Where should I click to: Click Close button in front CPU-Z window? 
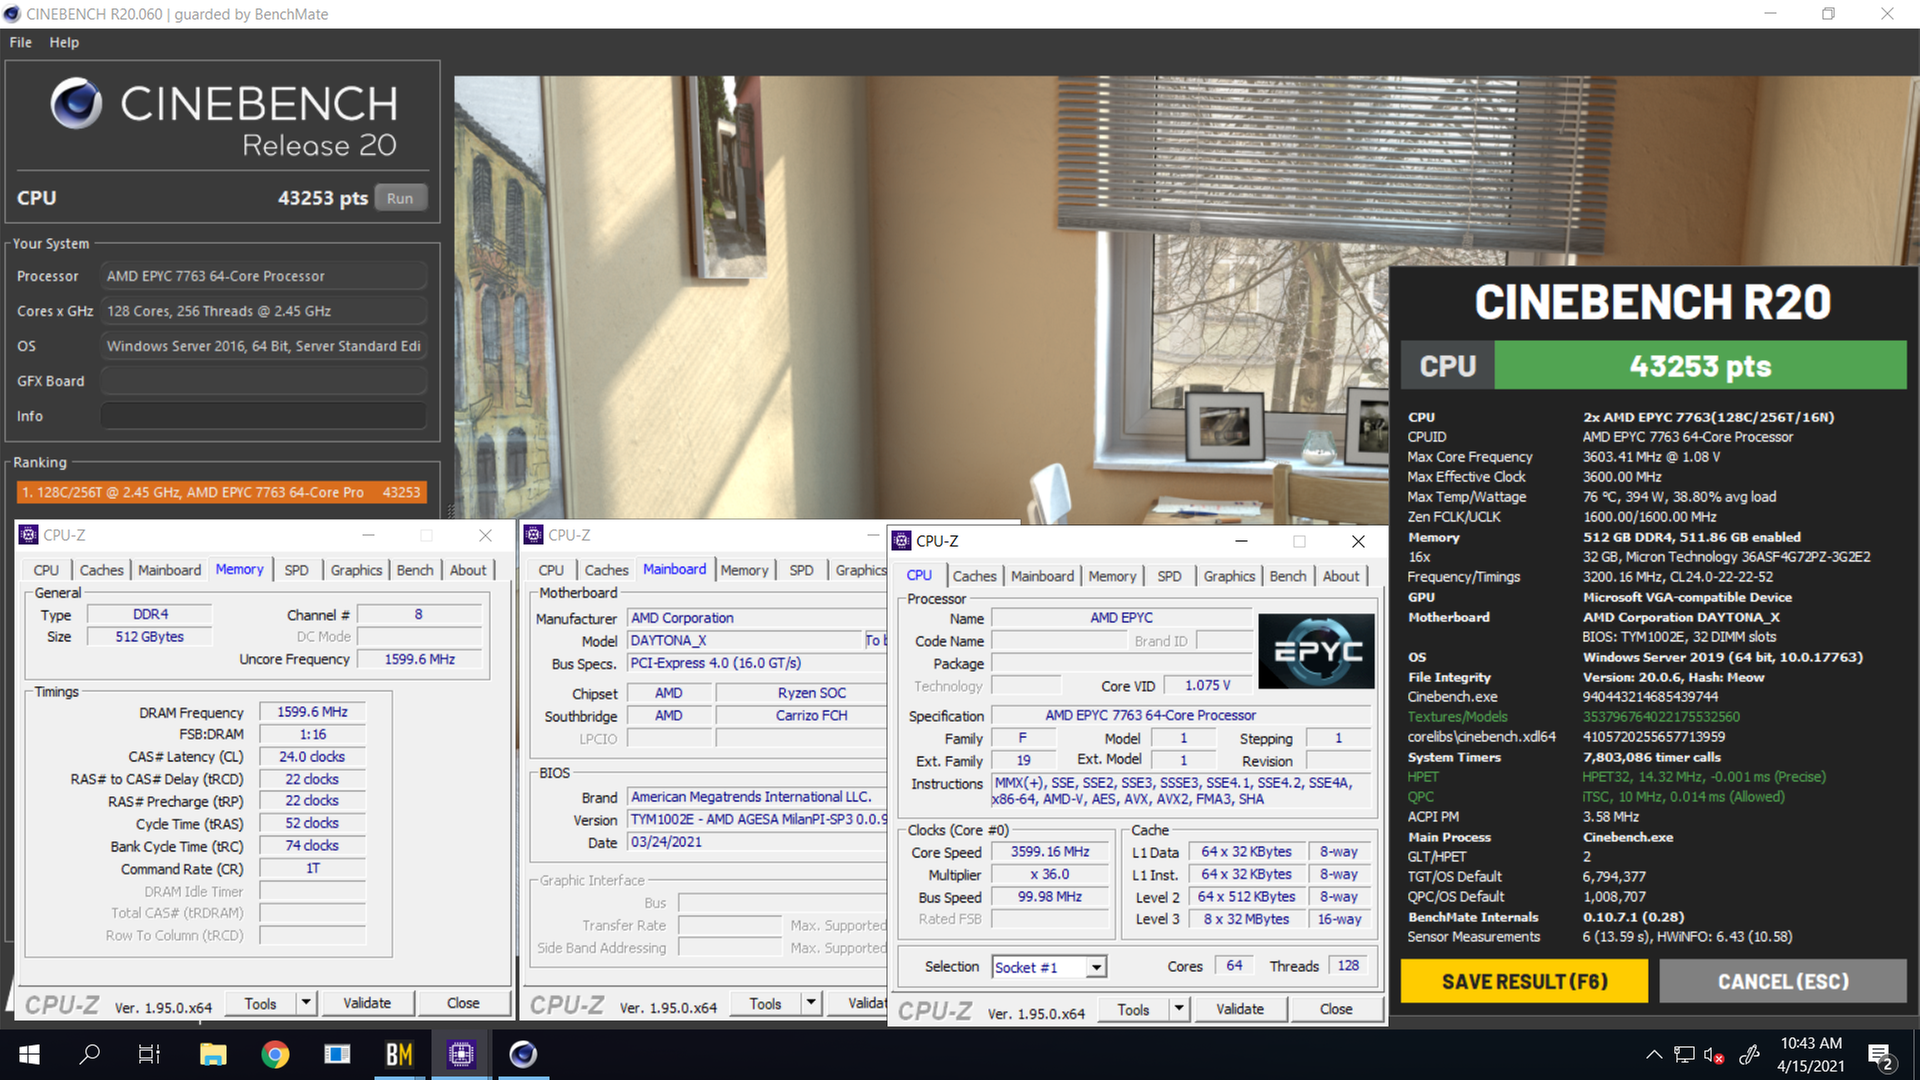1336,1009
